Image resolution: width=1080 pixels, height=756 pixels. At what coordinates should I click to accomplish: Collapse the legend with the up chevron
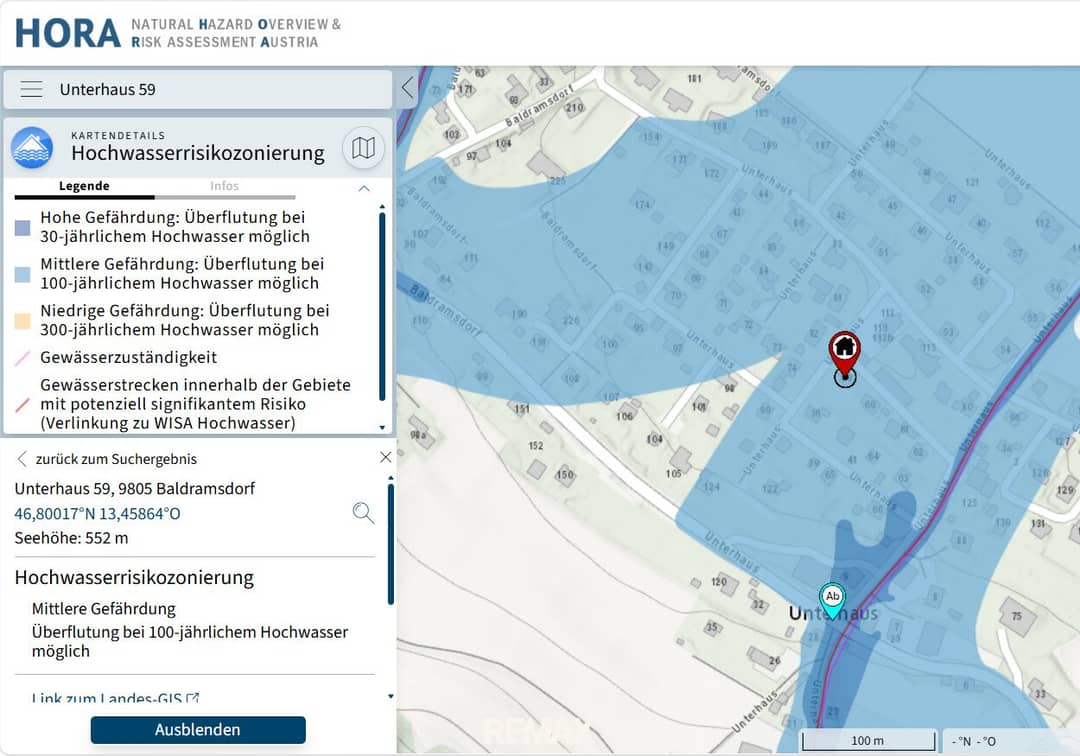pos(364,188)
